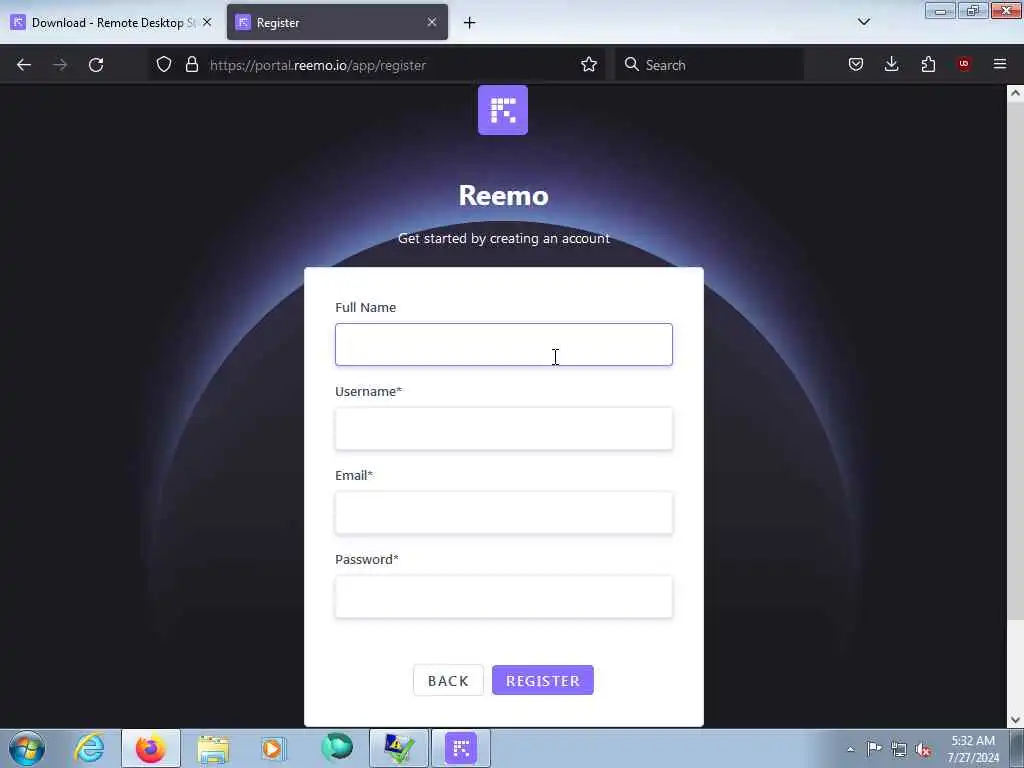Expand the list all tabs chevron

click(x=863, y=22)
